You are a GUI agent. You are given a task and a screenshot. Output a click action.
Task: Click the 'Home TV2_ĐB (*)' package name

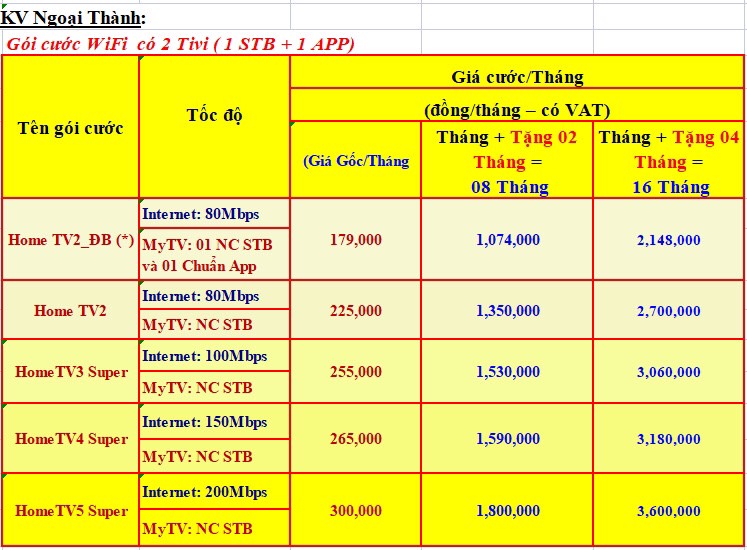click(x=71, y=239)
